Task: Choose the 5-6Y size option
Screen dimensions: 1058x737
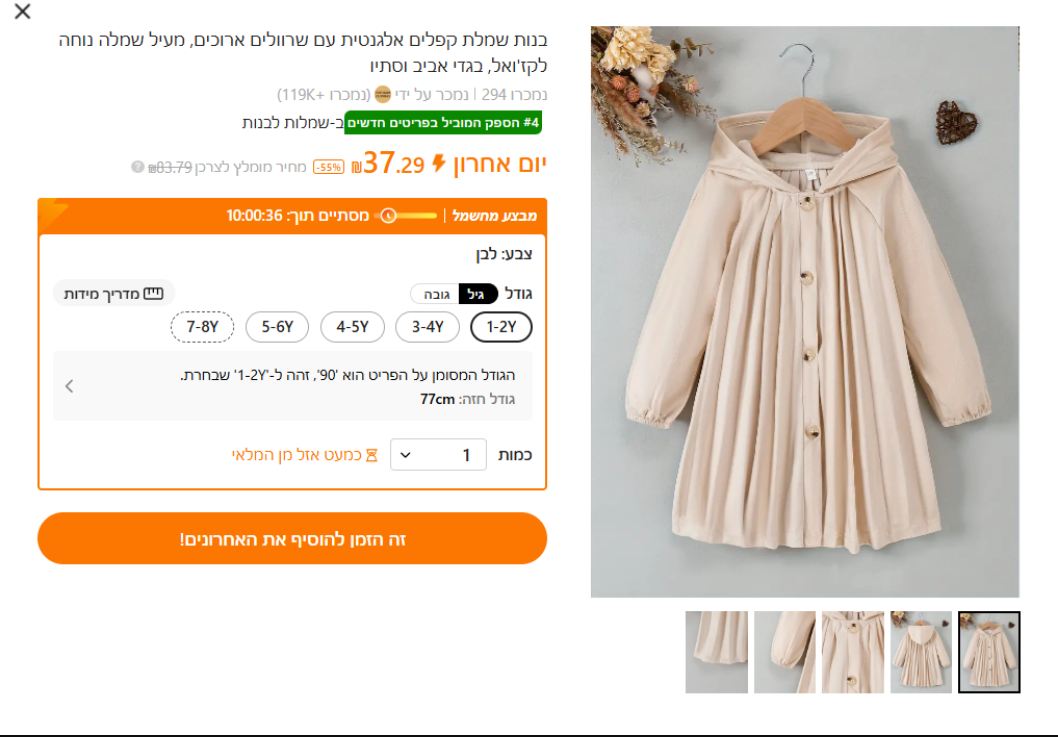Action: coord(277,327)
